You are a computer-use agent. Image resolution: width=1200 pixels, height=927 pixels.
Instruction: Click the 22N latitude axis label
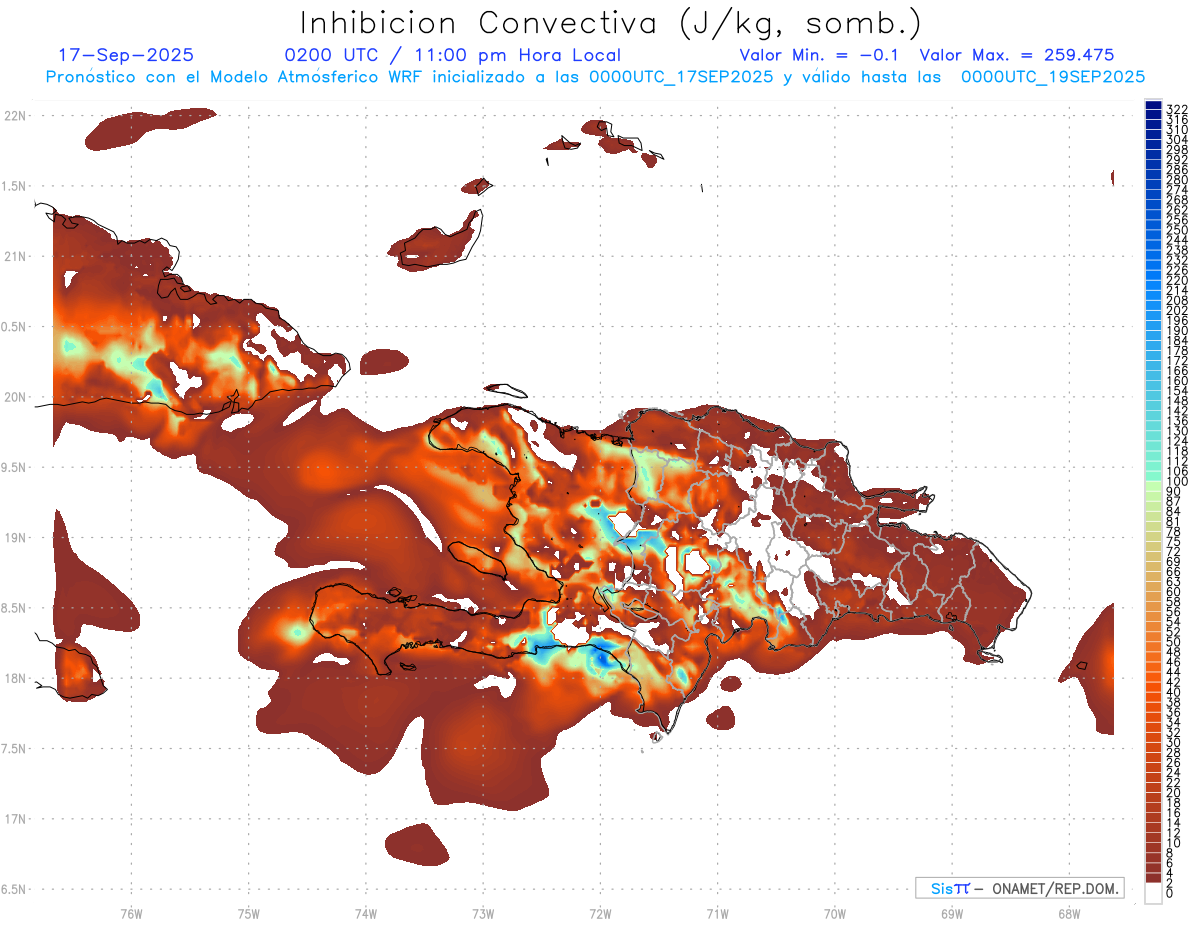tap(15, 116)
